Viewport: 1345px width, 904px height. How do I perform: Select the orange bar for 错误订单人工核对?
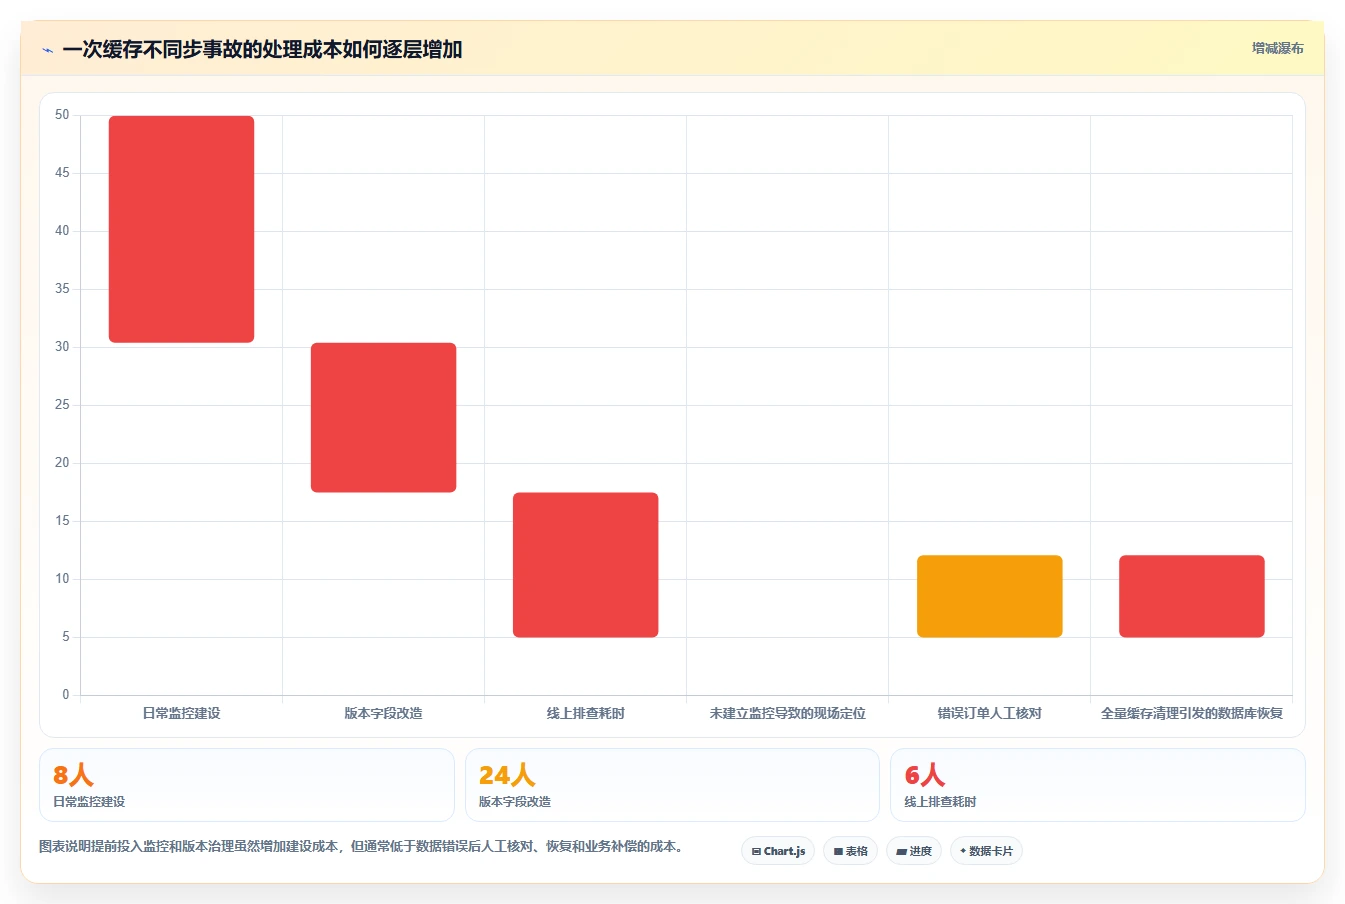(989, 596)
